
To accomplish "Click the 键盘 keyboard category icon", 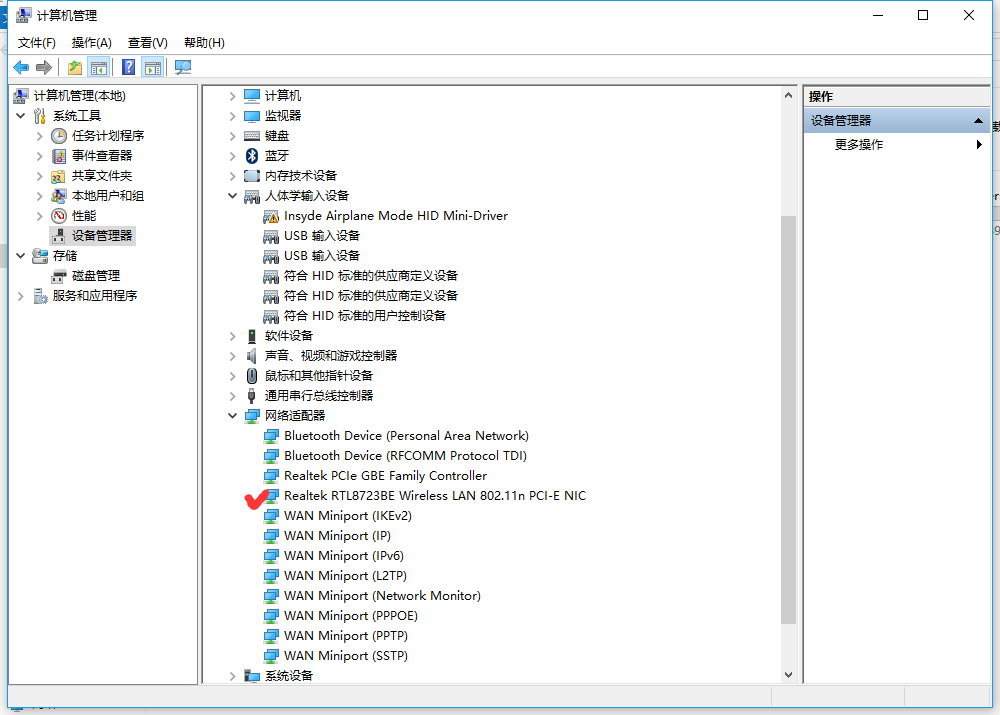I will click(252, 136).
